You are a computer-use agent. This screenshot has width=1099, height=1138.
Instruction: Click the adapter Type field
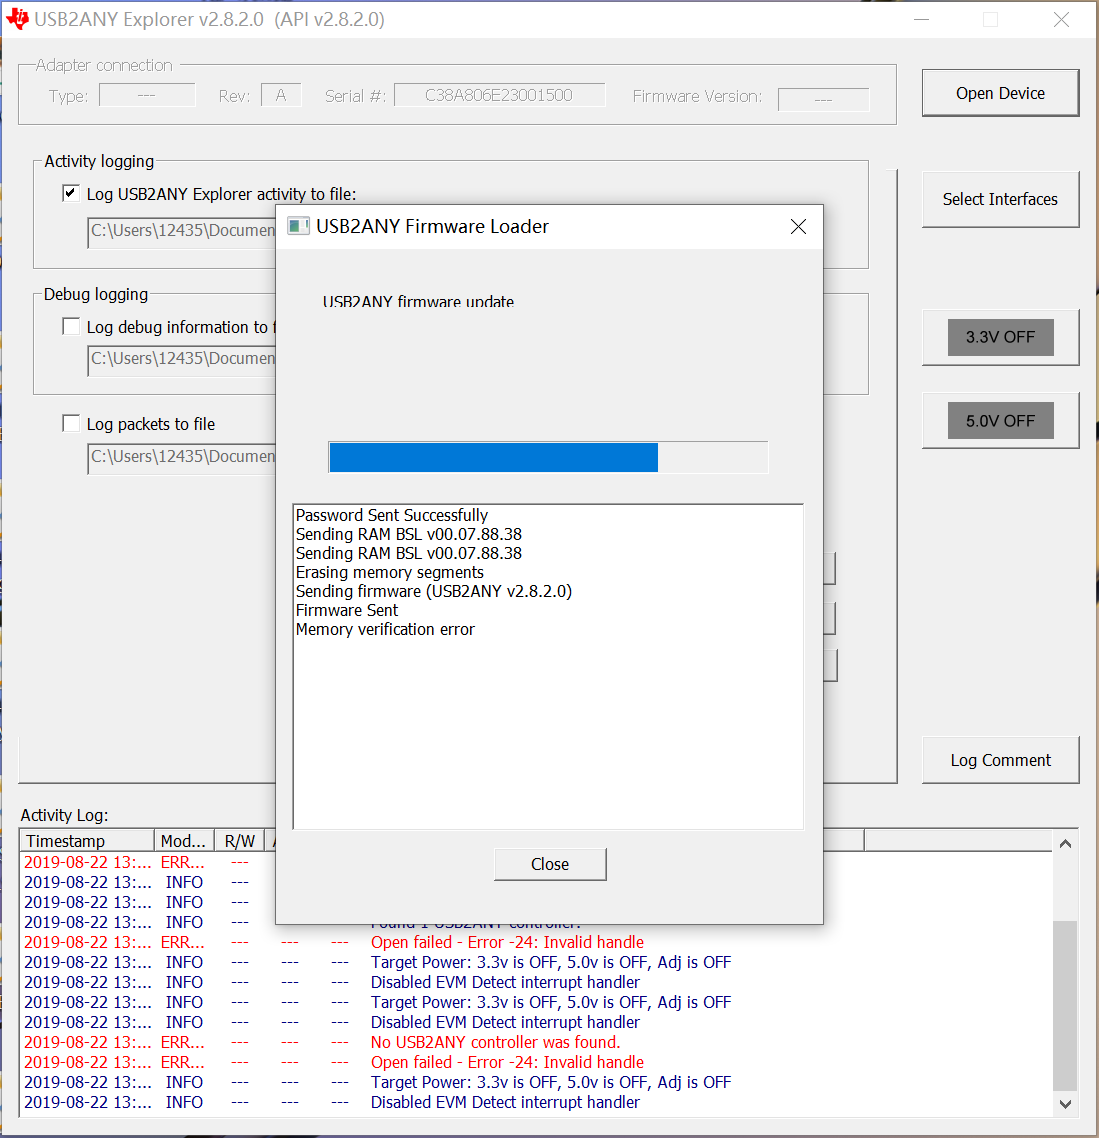pos(147,95)
